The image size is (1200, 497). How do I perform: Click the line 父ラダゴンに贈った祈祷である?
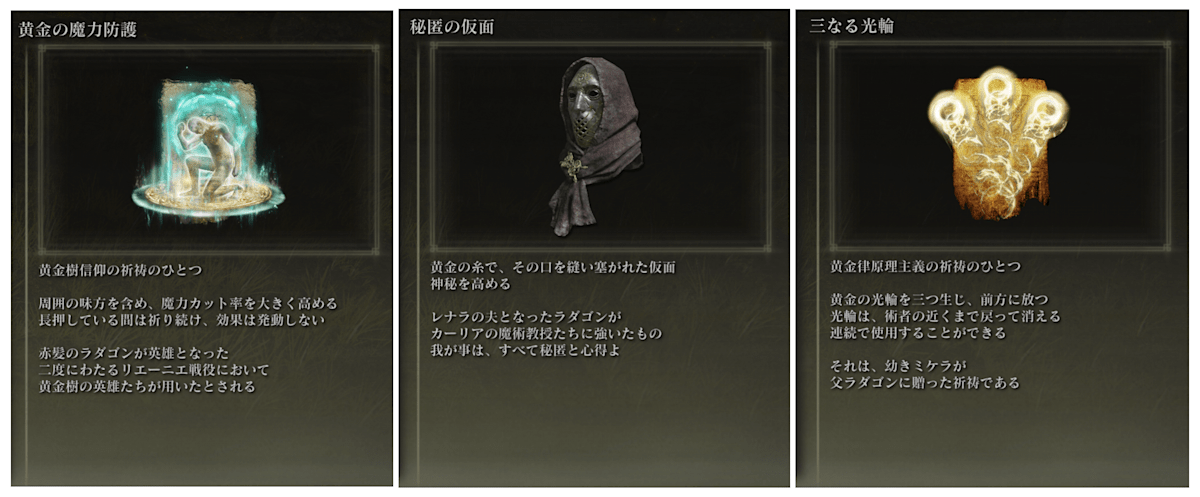(x=925, y=381)
